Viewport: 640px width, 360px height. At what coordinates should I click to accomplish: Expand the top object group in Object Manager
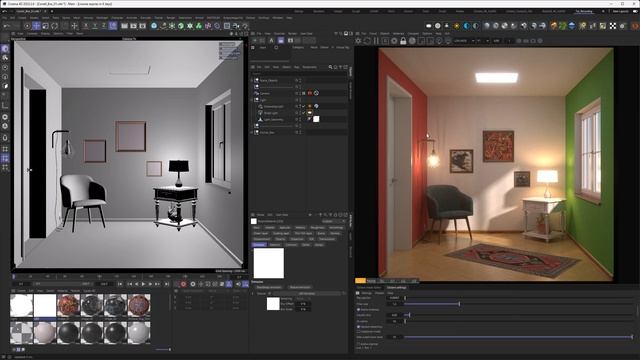tap(252, 80)
